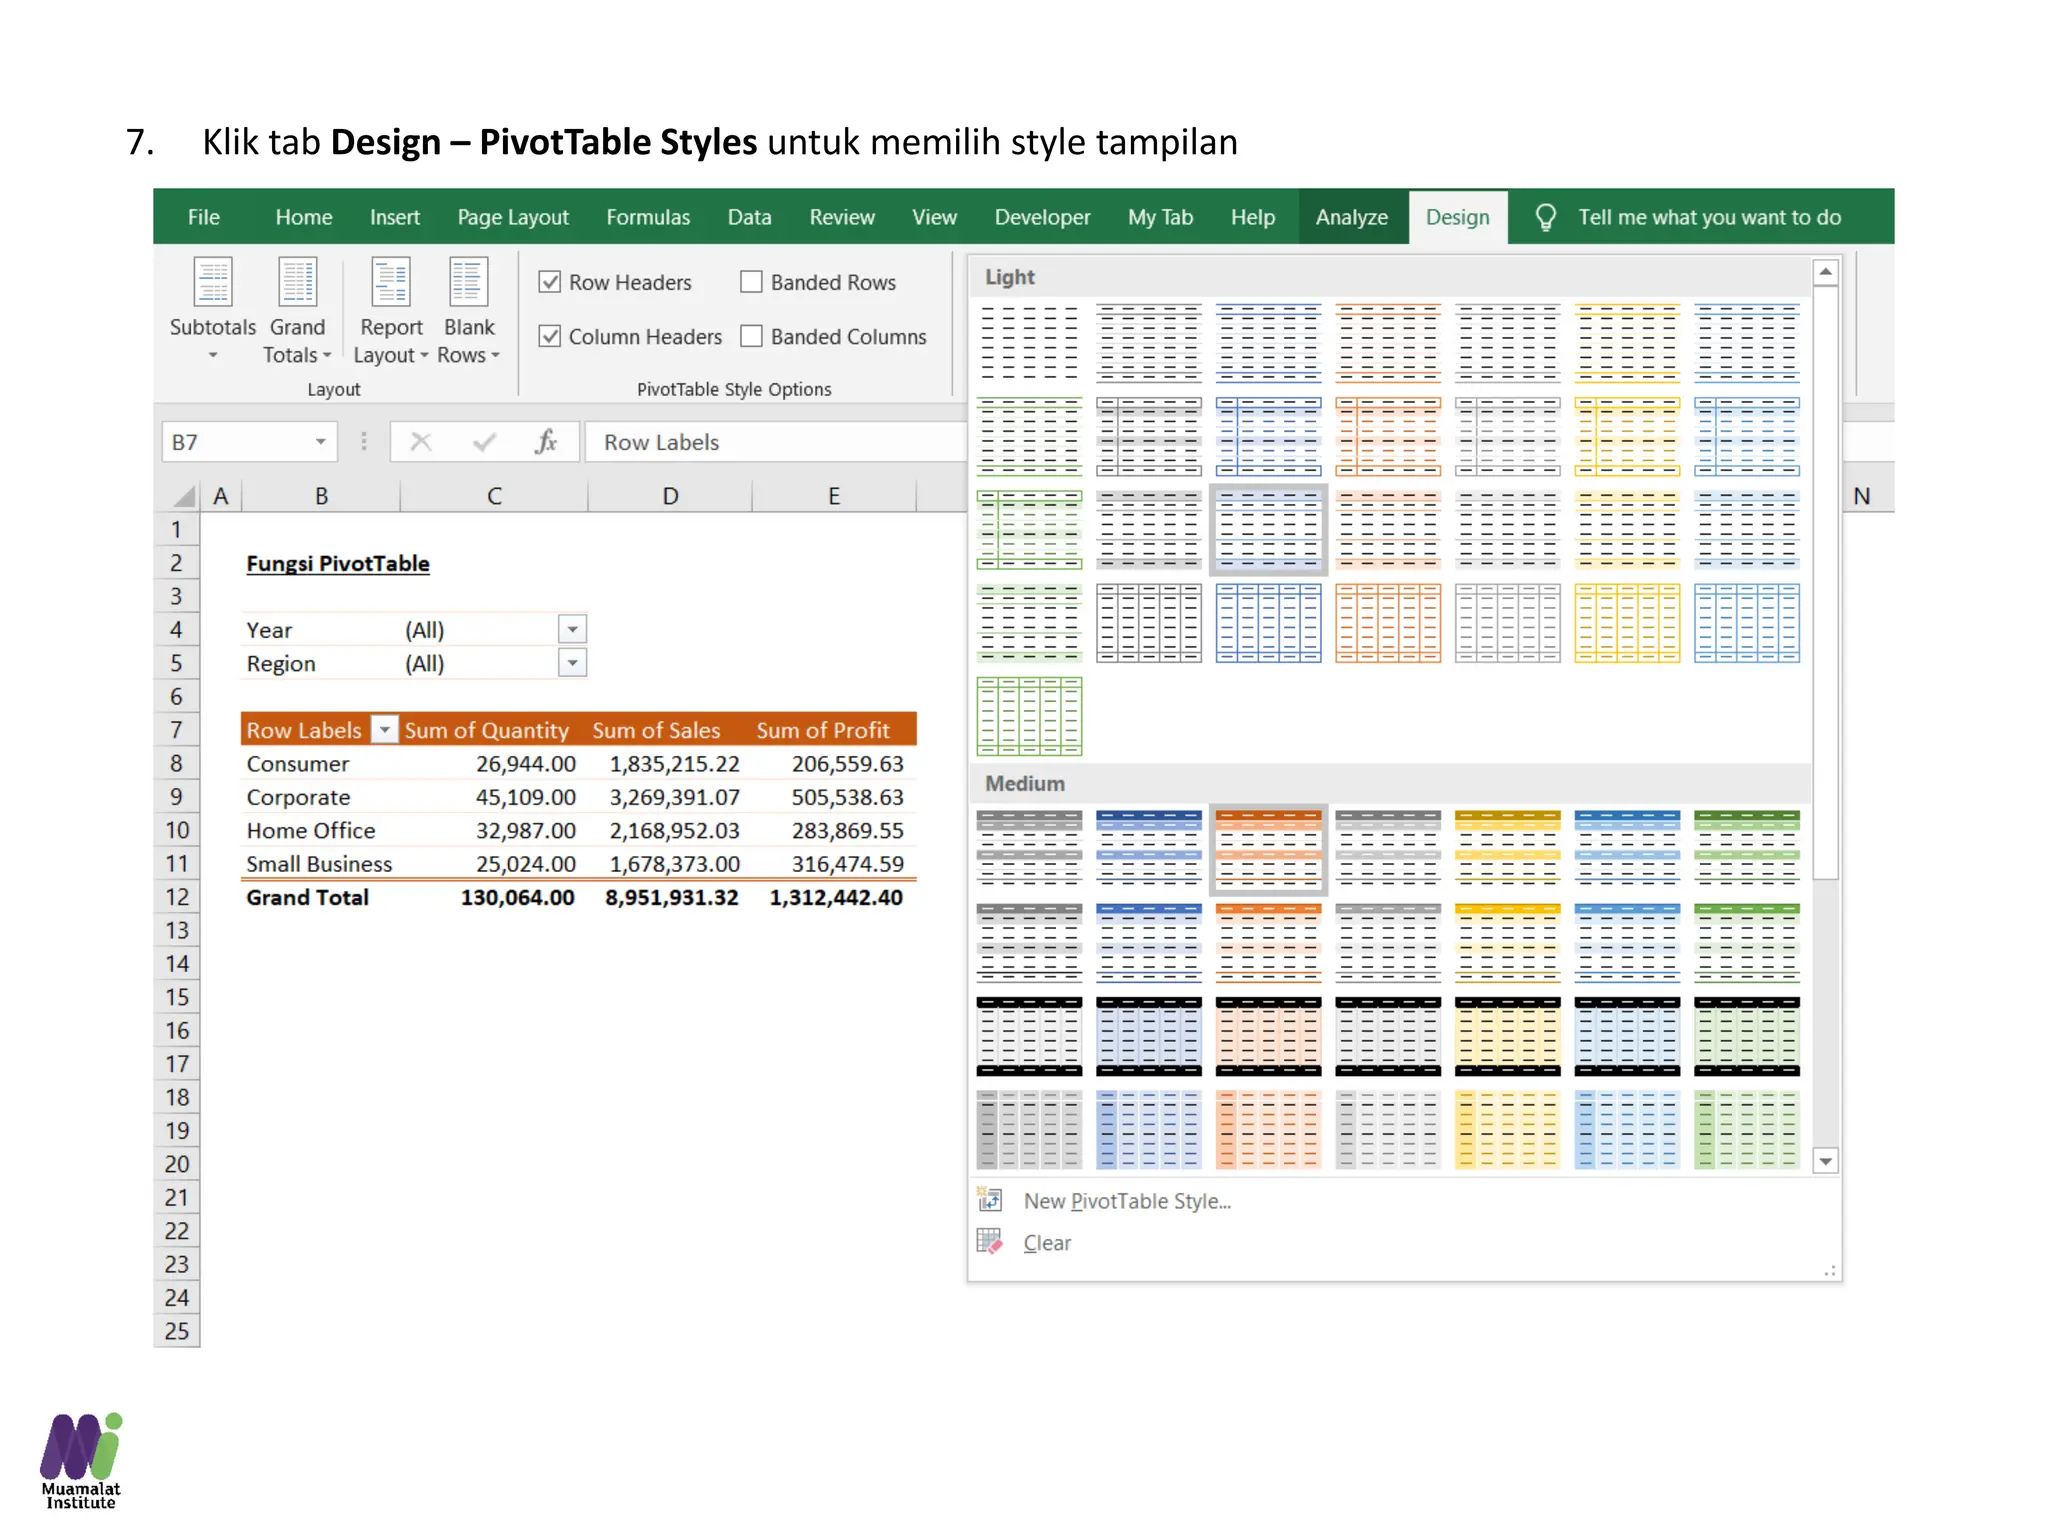The height and width of the screenshot is (1536, 2048).
Task: Select the yellow black-header Medium style thumbnail
Action: pos(1507,1036)
